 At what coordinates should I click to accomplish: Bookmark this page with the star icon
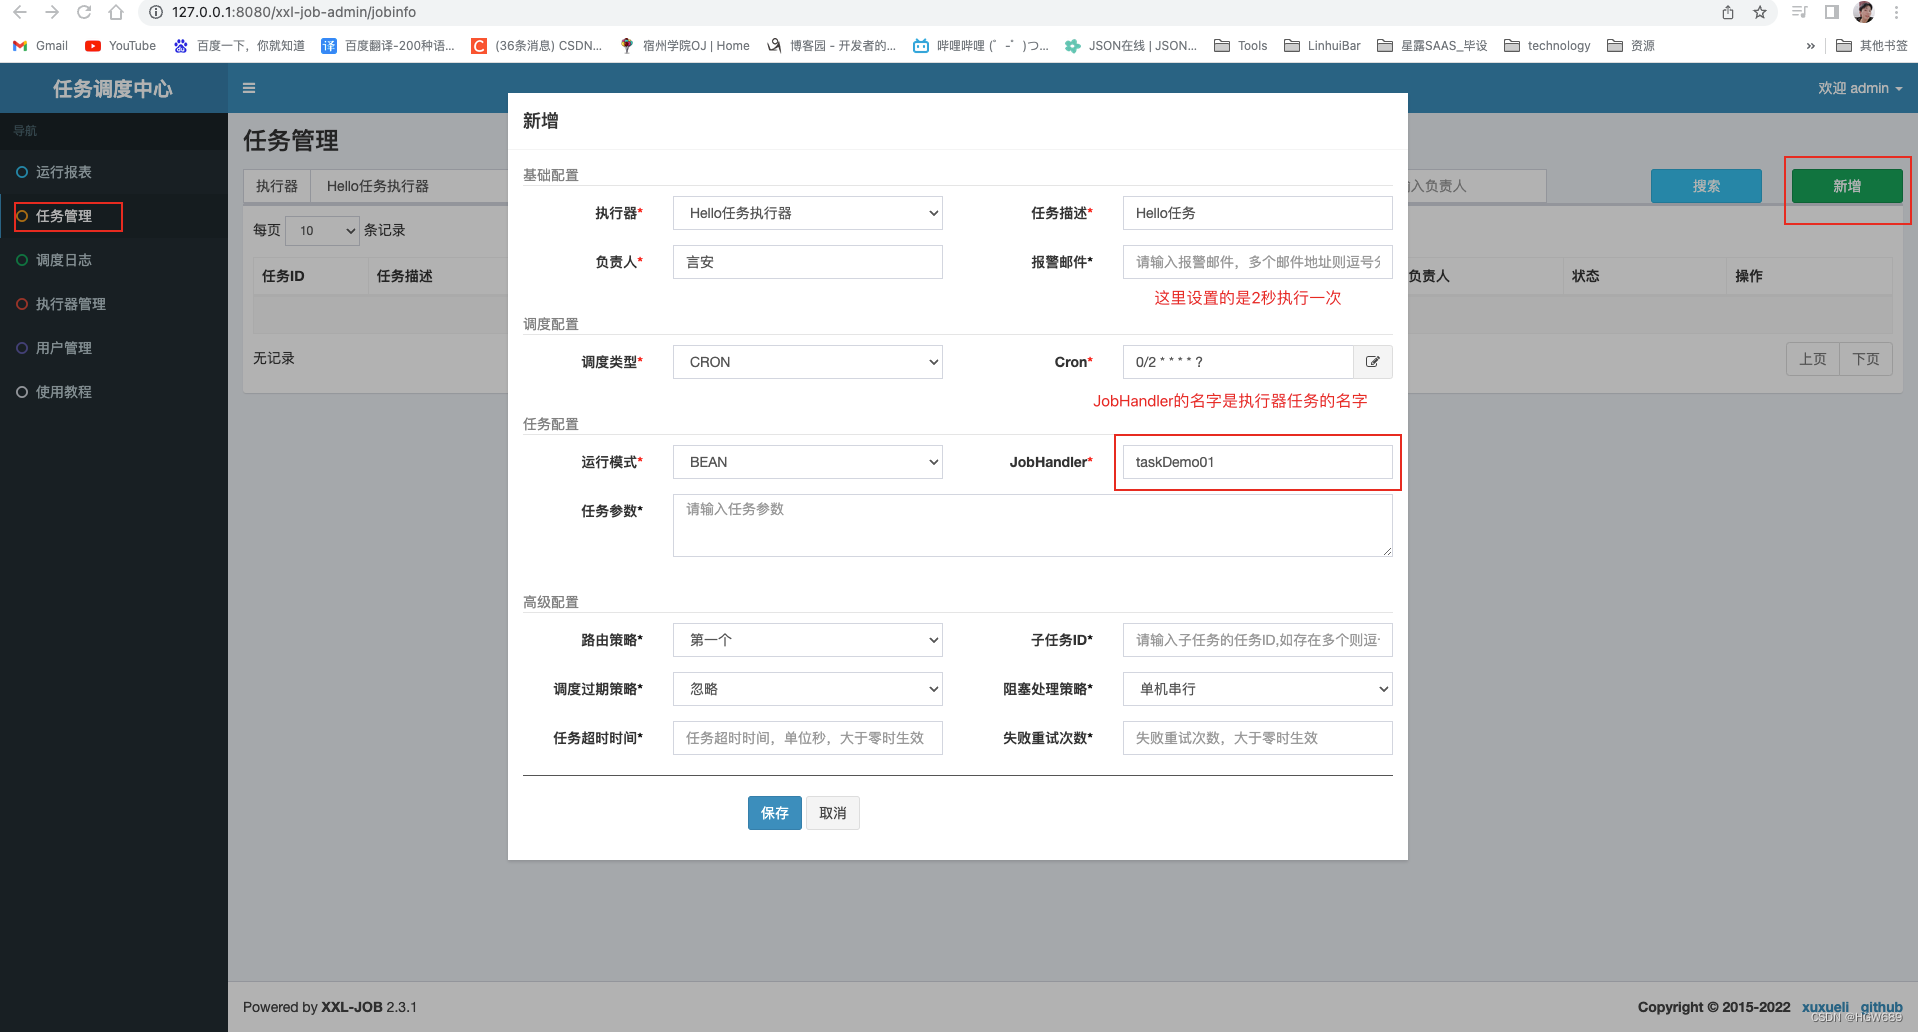1760,12
